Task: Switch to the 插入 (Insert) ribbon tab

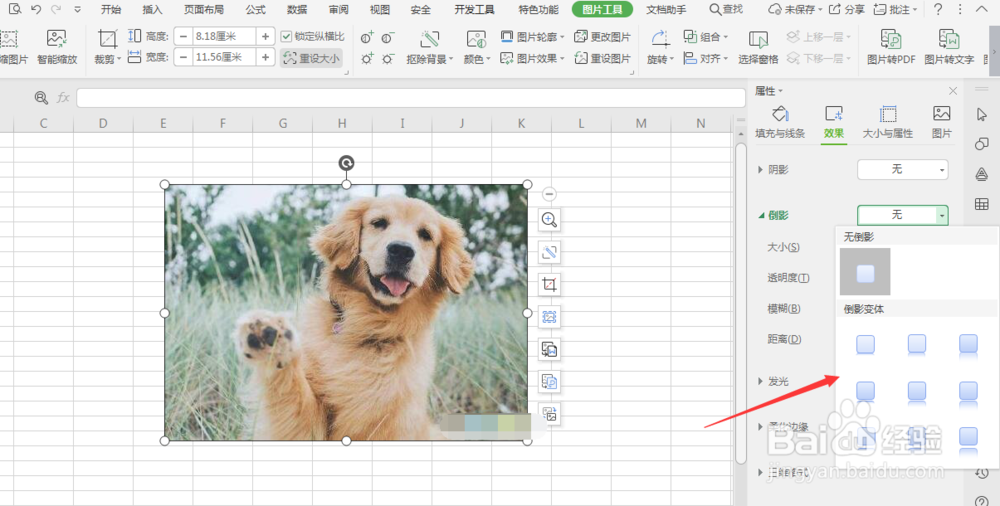Action: coord(152,10)
